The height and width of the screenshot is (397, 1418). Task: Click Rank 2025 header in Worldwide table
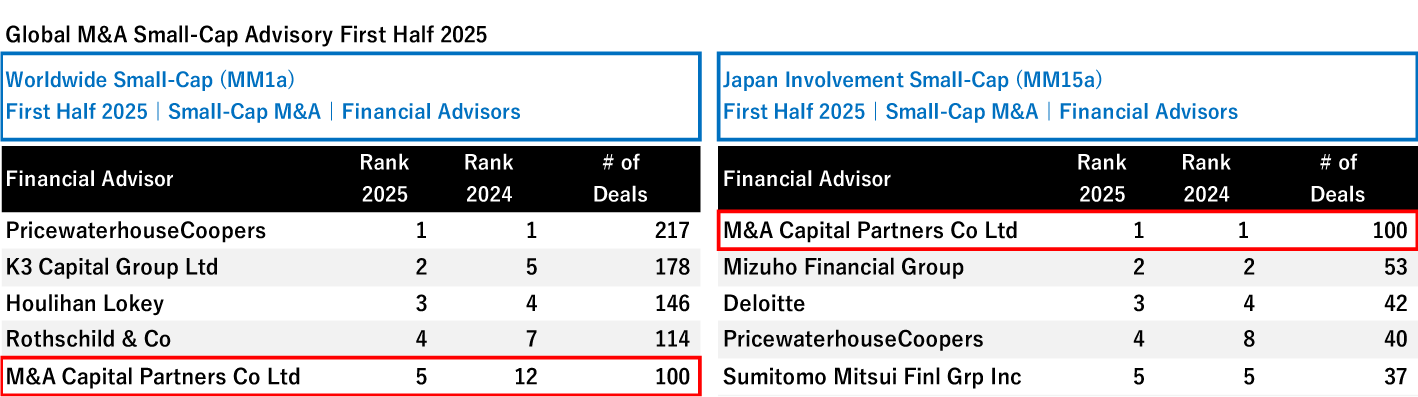click(384, 178)
